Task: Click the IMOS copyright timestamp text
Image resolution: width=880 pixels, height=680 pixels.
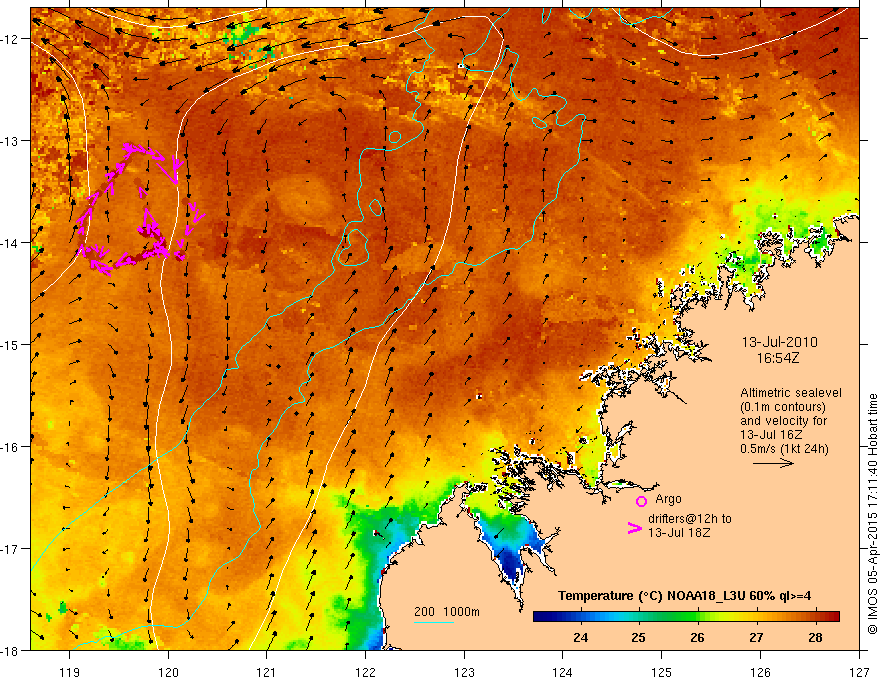Action: click(x=873, y=514)
